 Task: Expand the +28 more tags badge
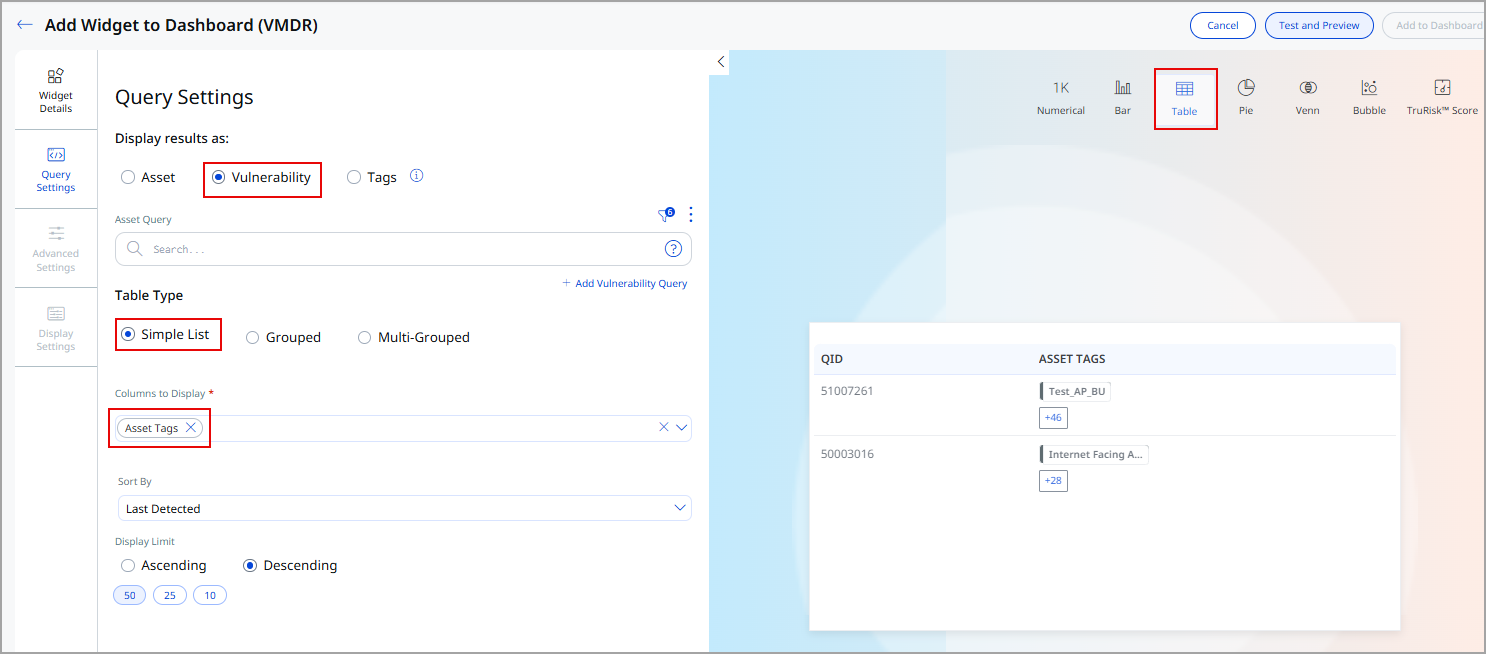[1053, 481]
